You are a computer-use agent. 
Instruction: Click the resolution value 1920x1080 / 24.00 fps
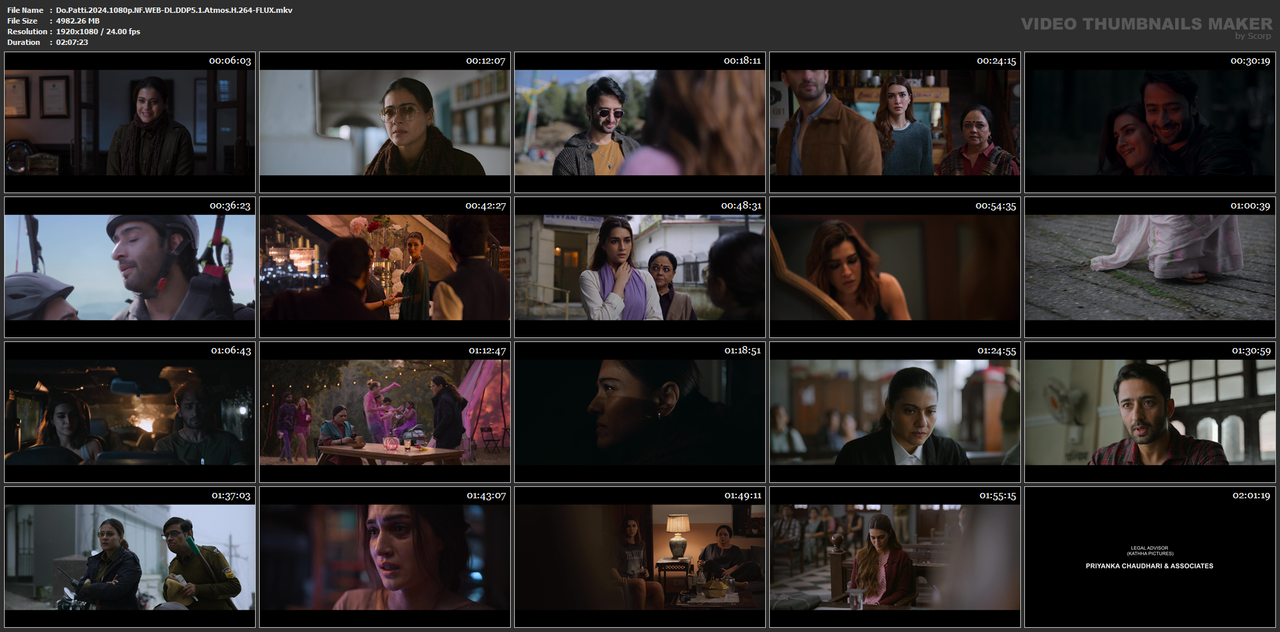[x=98, y=31]
